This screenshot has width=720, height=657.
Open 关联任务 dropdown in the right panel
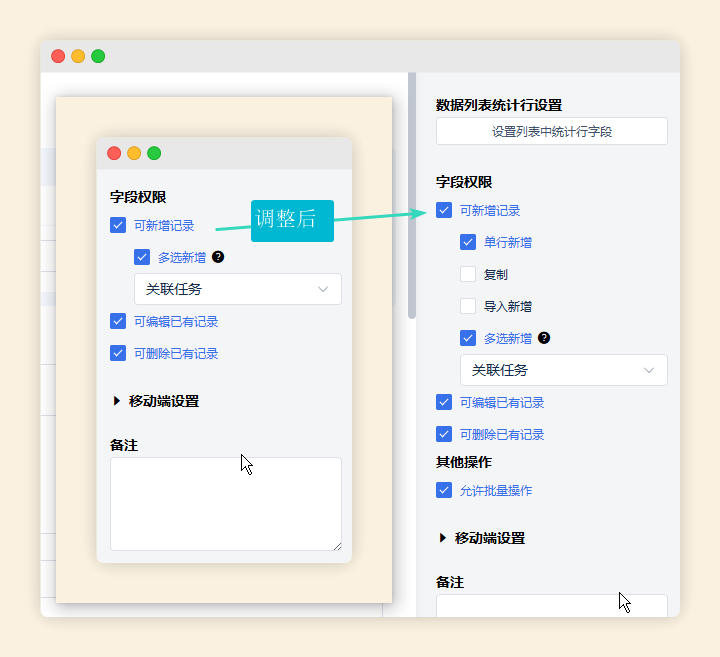click(x=563, y=370)
